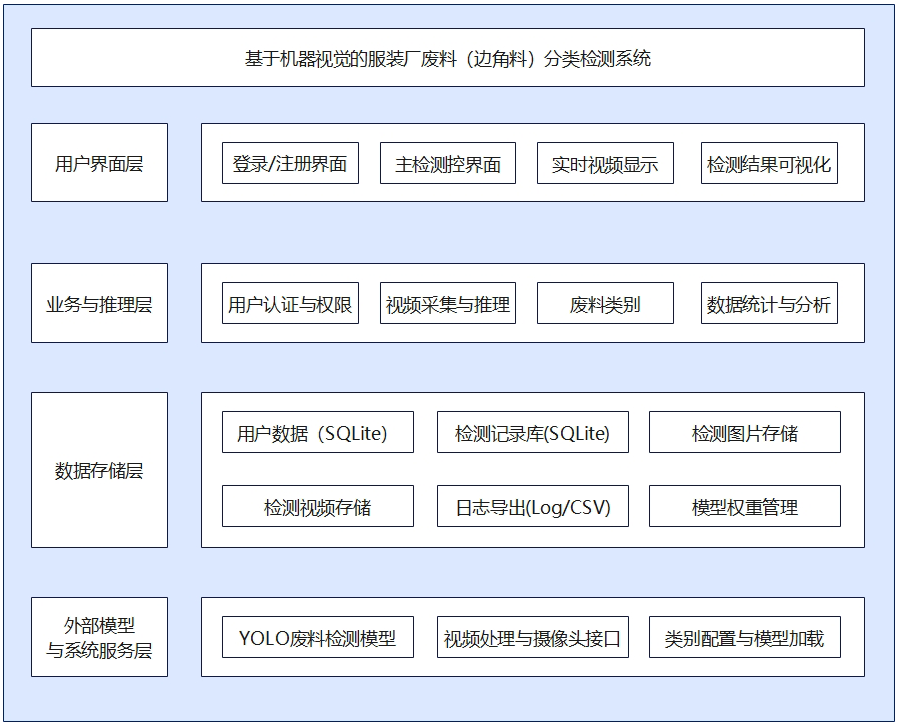Screen dimensions: 898x725
Task: Select the 用户界面层 layer label
Action: pos(99,163)
